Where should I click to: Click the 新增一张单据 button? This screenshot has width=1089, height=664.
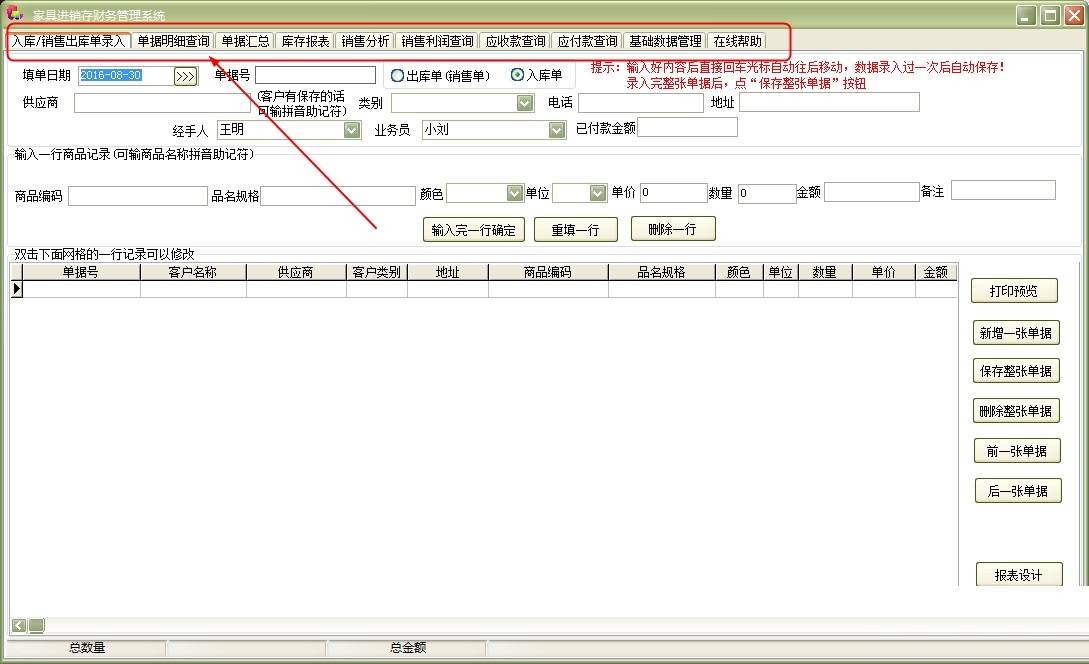(x=1015, y=333)
